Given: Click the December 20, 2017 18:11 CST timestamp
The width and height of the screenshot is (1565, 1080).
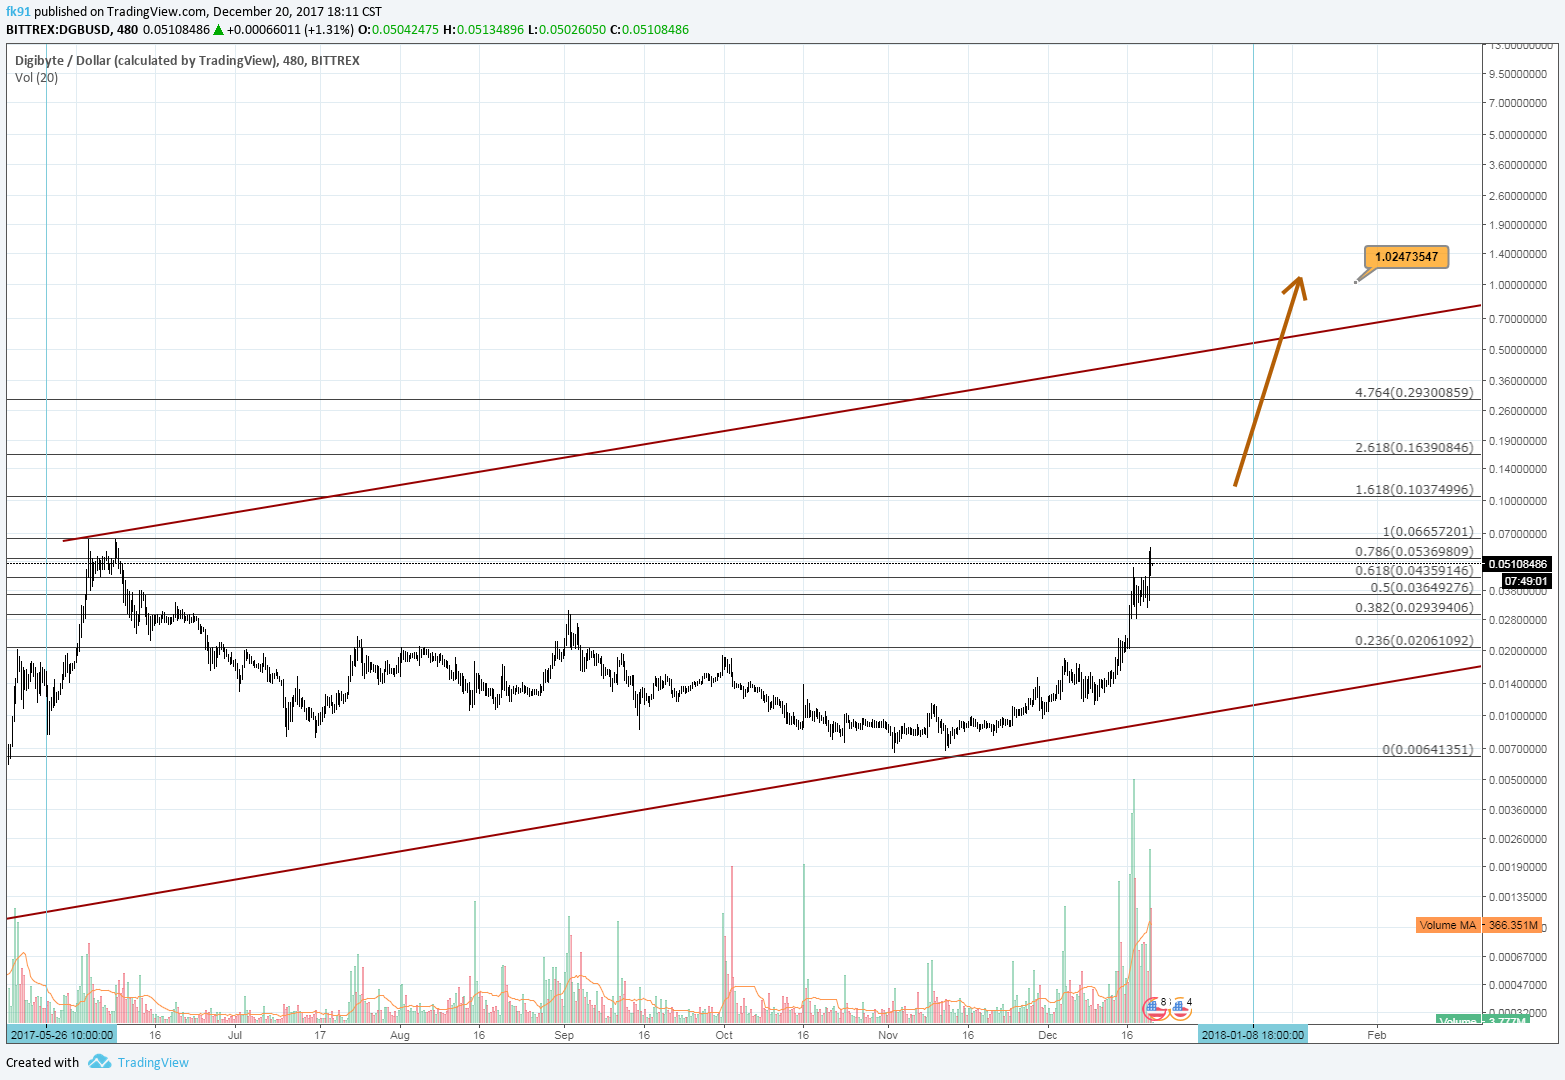Looking at the screenshot, I should tap(298, 12).
